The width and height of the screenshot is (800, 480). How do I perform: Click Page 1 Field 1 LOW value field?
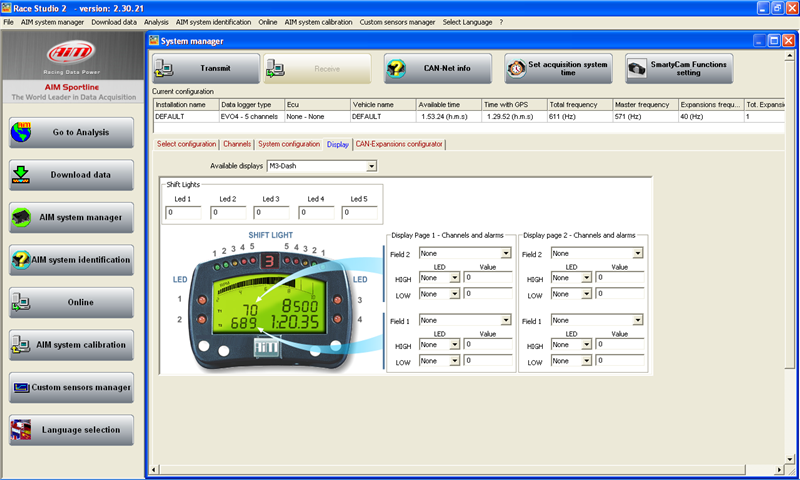point(487,360)
